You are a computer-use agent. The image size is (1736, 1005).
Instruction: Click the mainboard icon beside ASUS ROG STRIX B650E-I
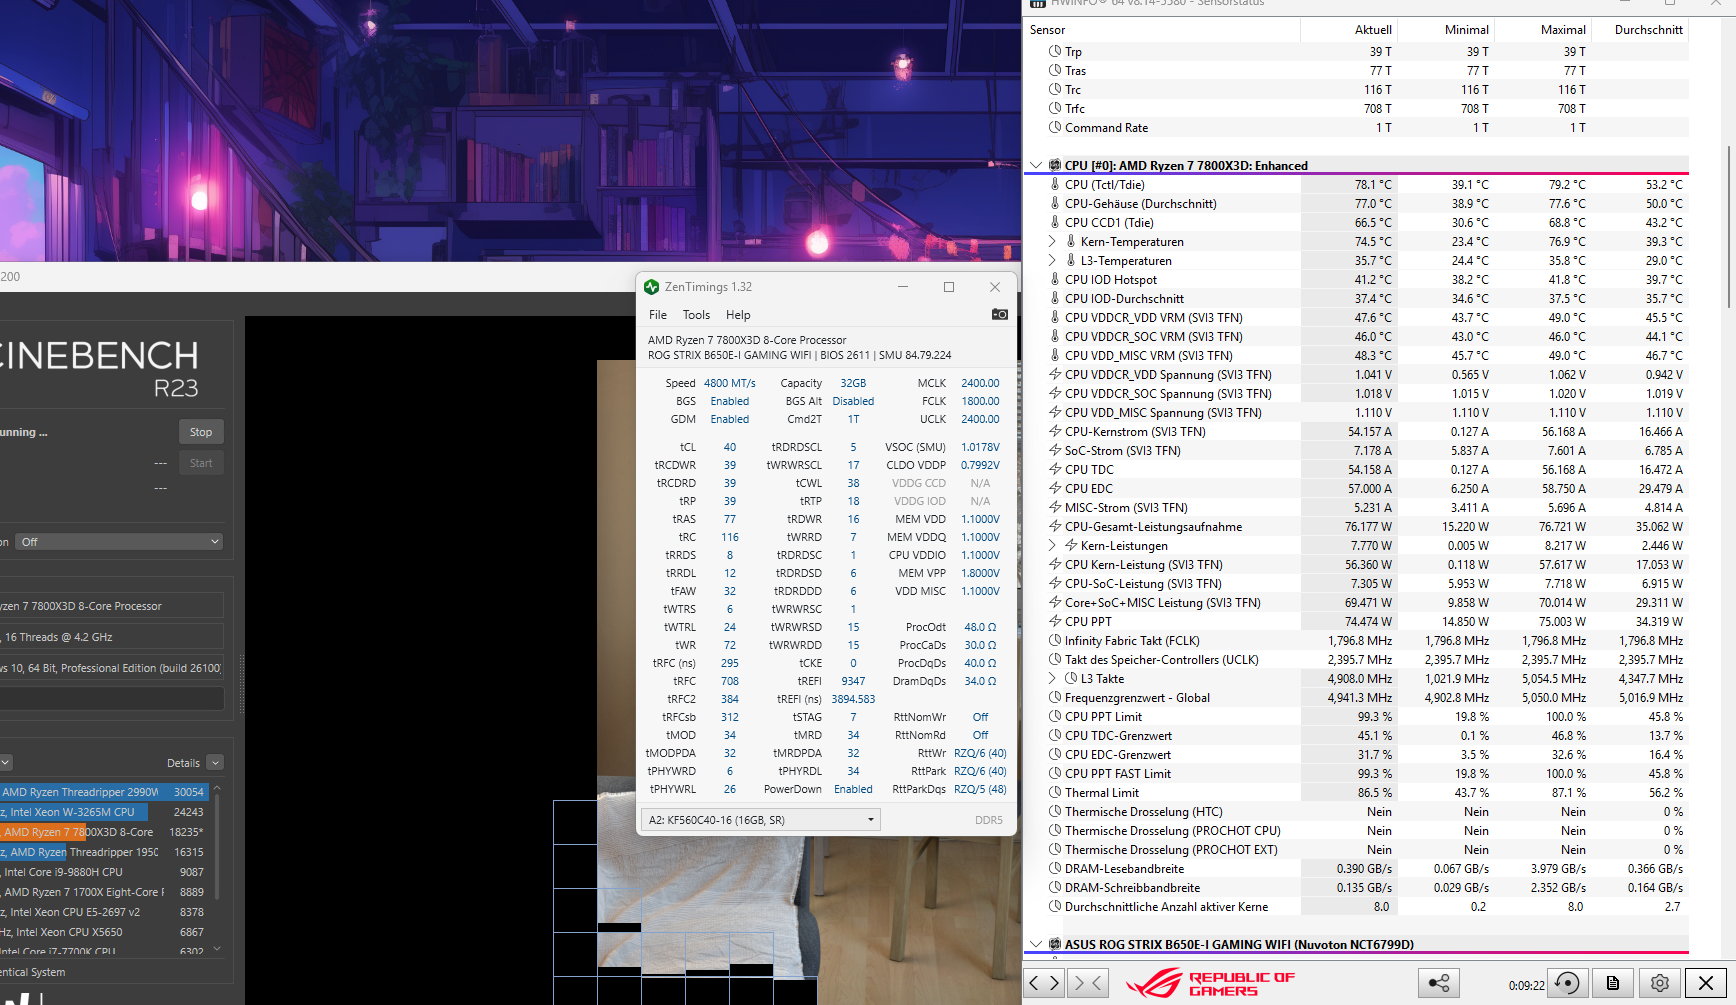coord(1055,943)
